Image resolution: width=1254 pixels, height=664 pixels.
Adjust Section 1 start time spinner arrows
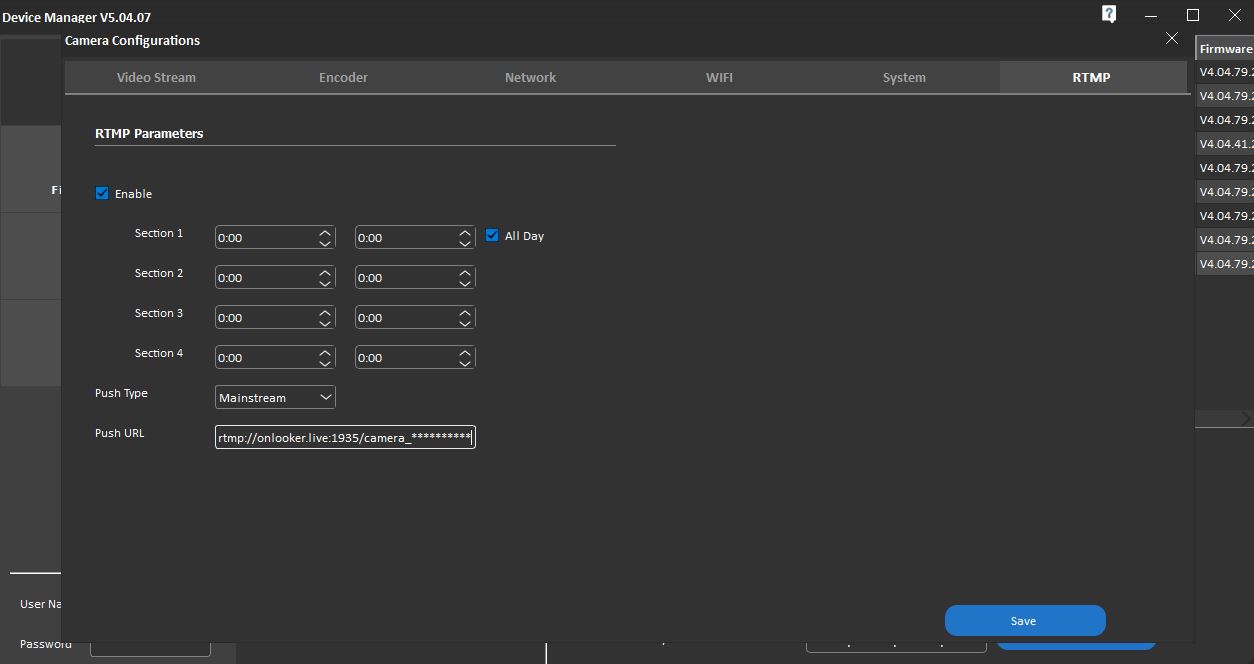click(x=325, y=237)
